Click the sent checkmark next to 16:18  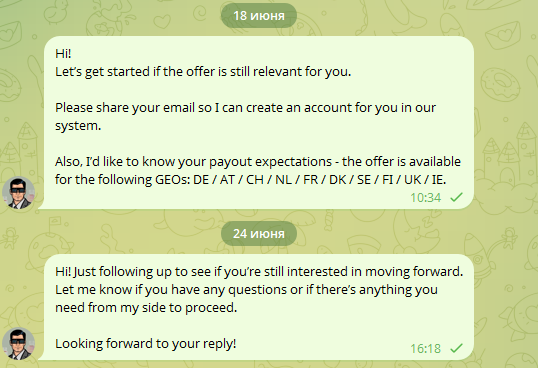pos(456,348)
